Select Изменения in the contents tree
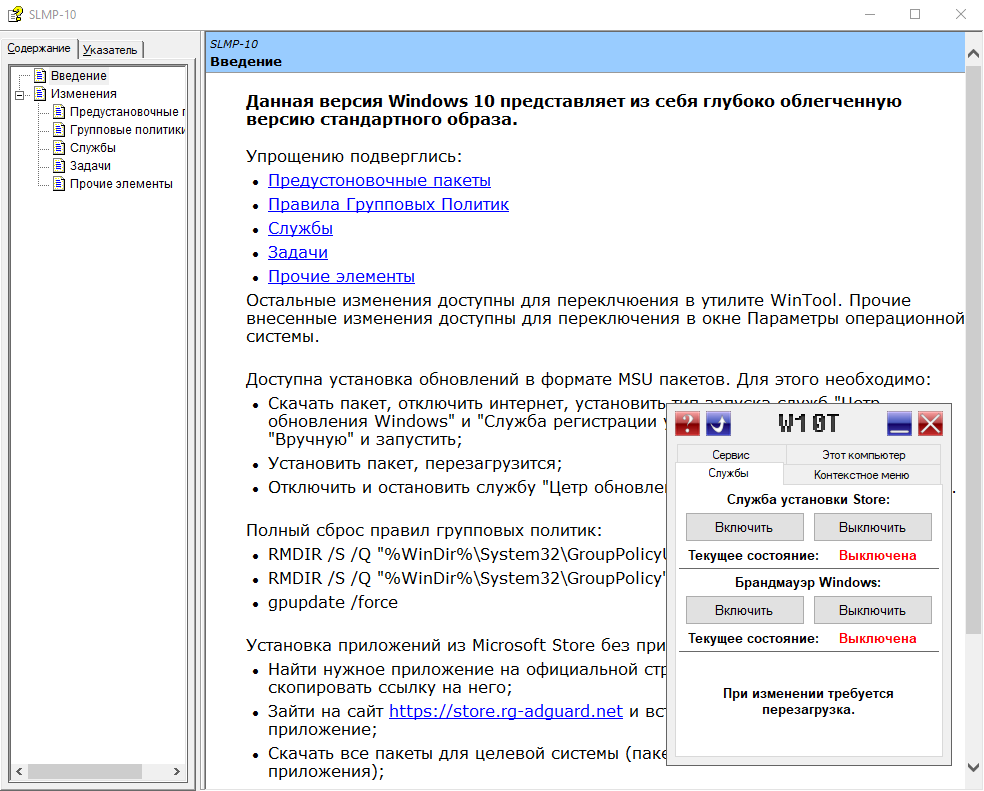 pyautogui.click(x=83, y=94)
